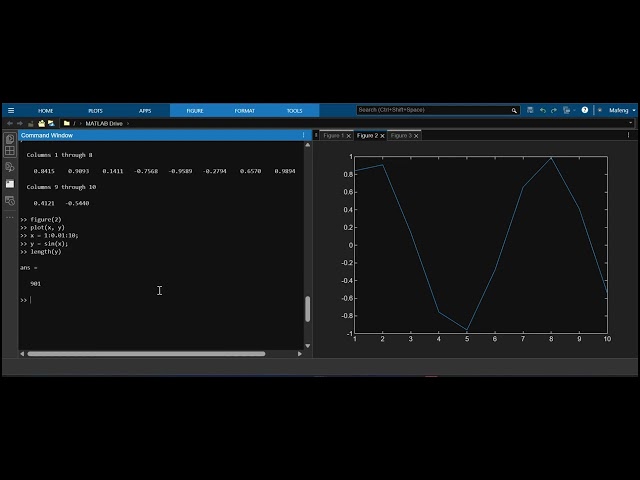Click the Command Window scroll up arrow
640x480 pixels.
pyautogui.click(x=308, y=145)
